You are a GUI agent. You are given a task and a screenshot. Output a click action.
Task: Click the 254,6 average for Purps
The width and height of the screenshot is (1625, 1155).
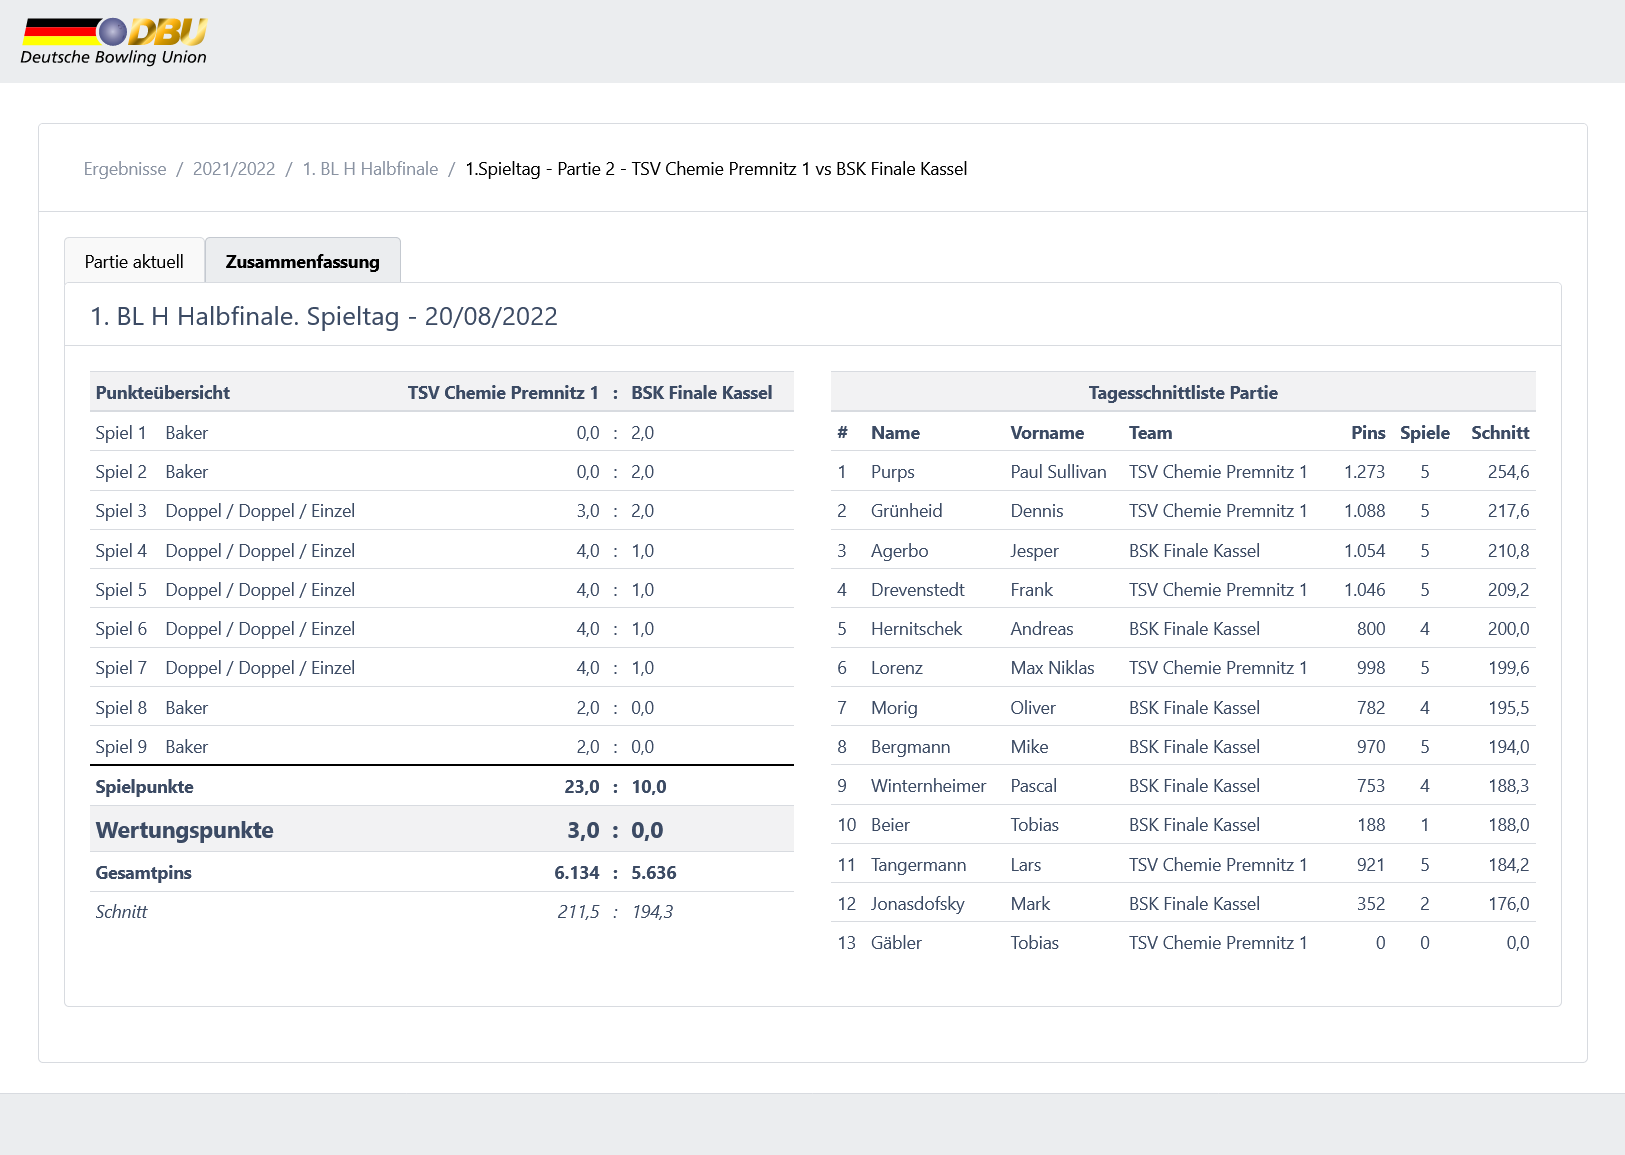pos(1508,472)
